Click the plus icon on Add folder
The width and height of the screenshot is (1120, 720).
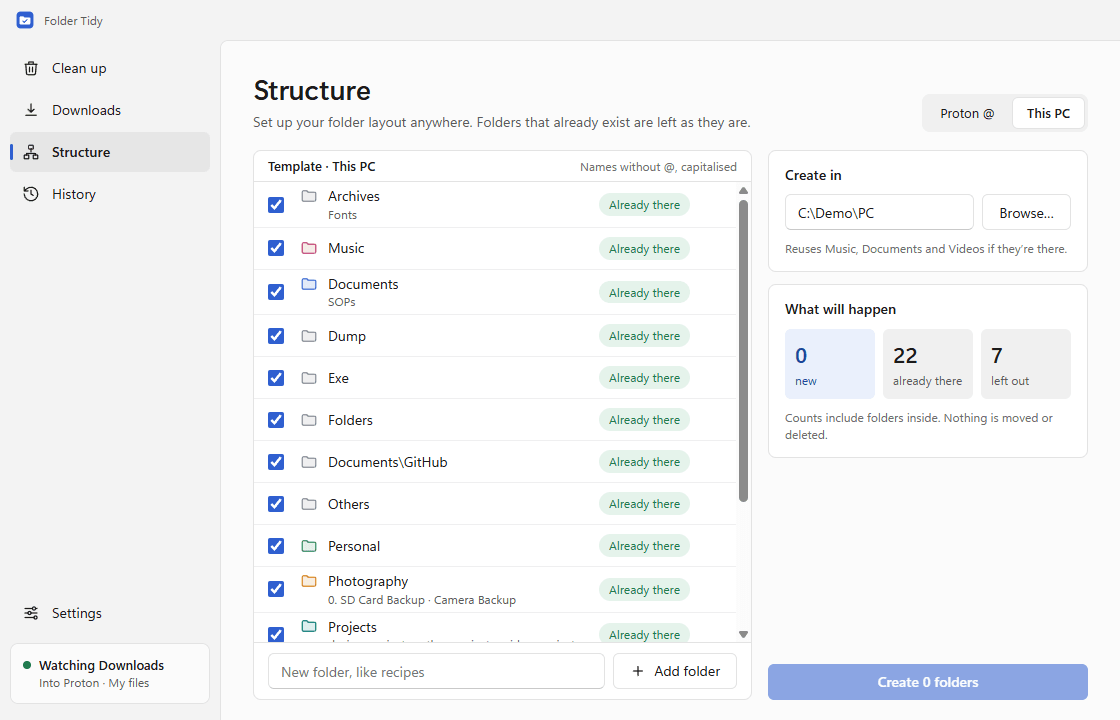638,671
